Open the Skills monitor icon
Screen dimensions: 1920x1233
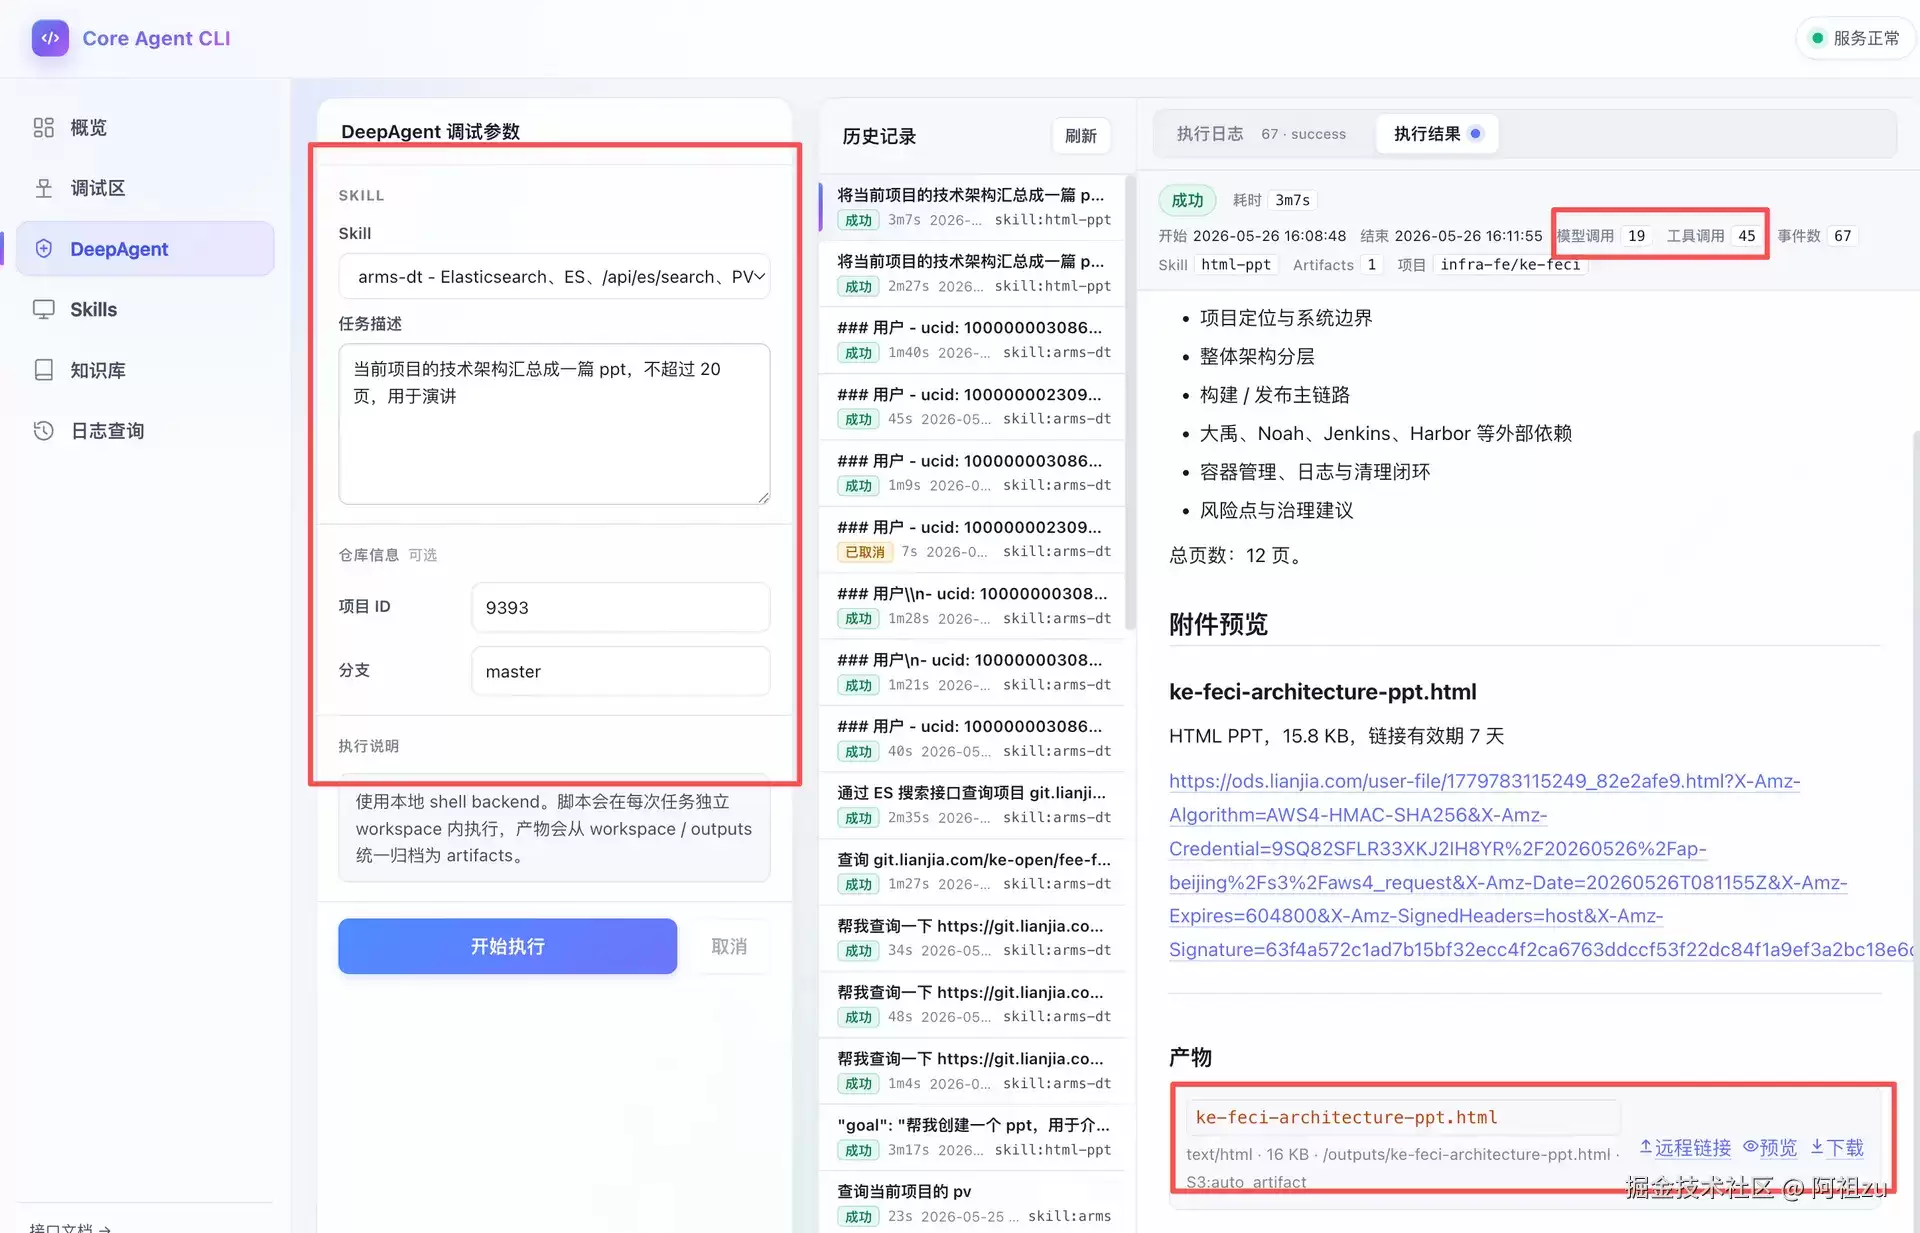[x=43, y=309]
